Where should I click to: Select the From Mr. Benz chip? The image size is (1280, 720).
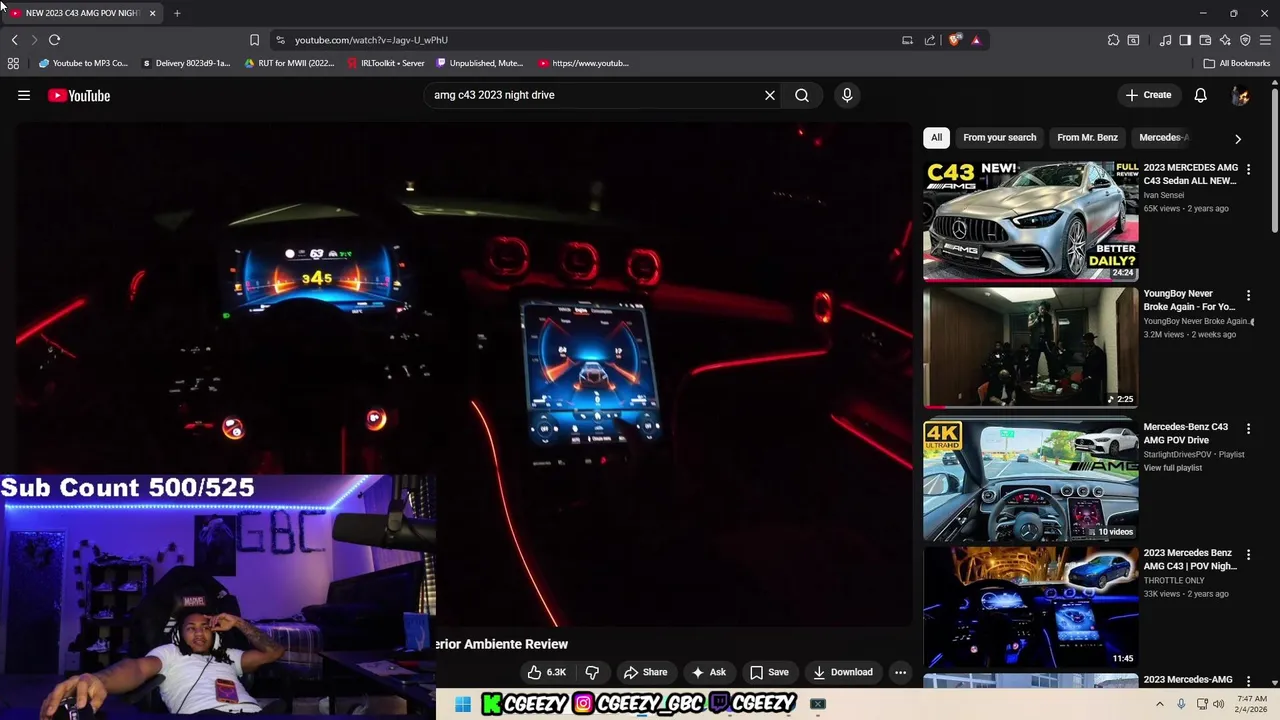(1087, 137)
